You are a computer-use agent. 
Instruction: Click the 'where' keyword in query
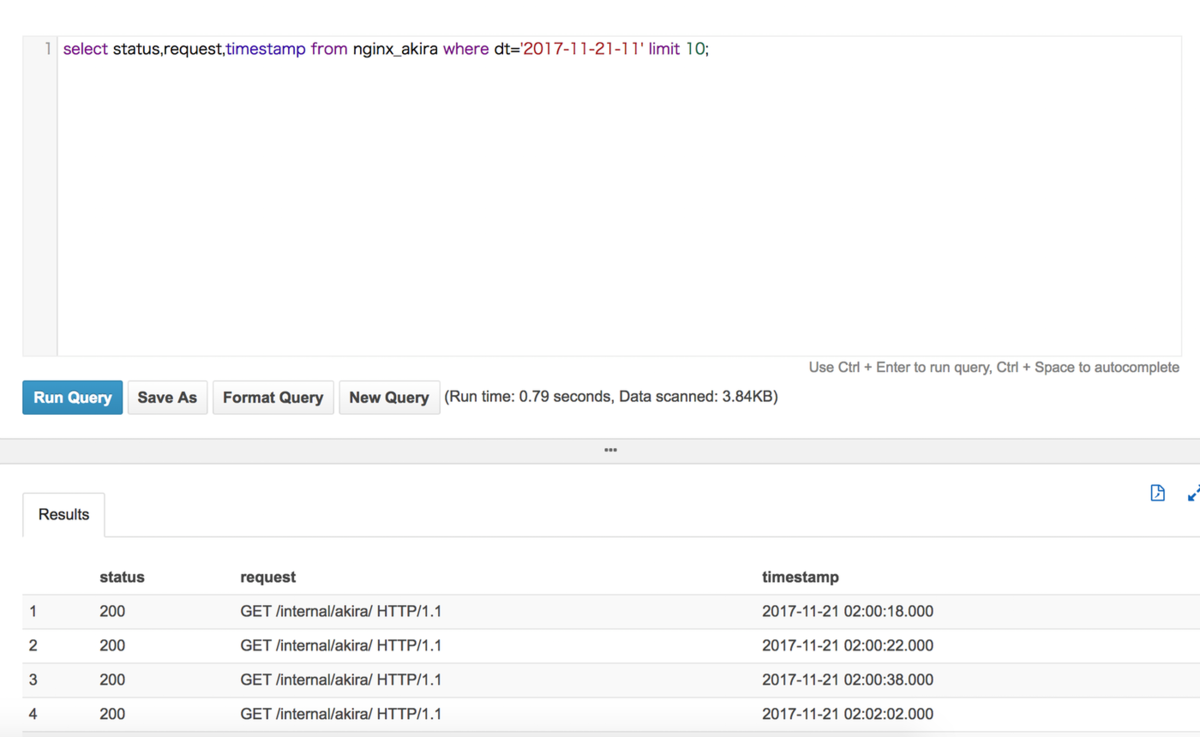(x=466, y=49)
